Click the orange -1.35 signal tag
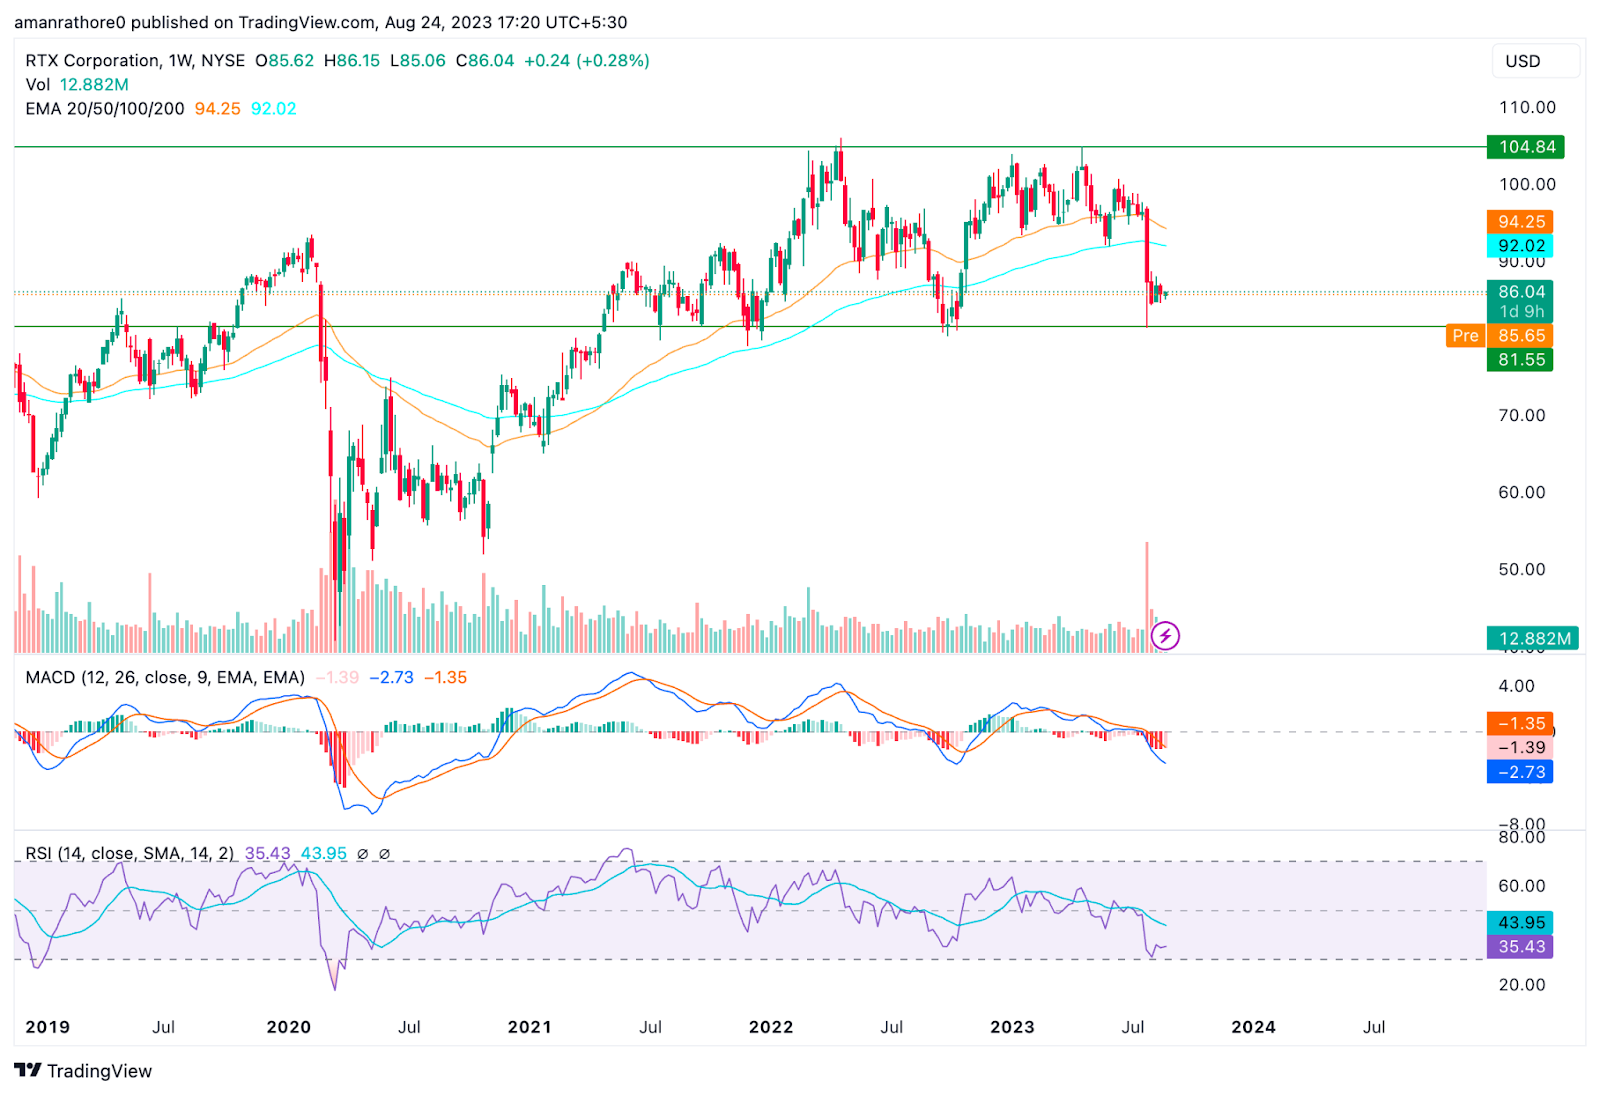 [x=1520, y=724]
